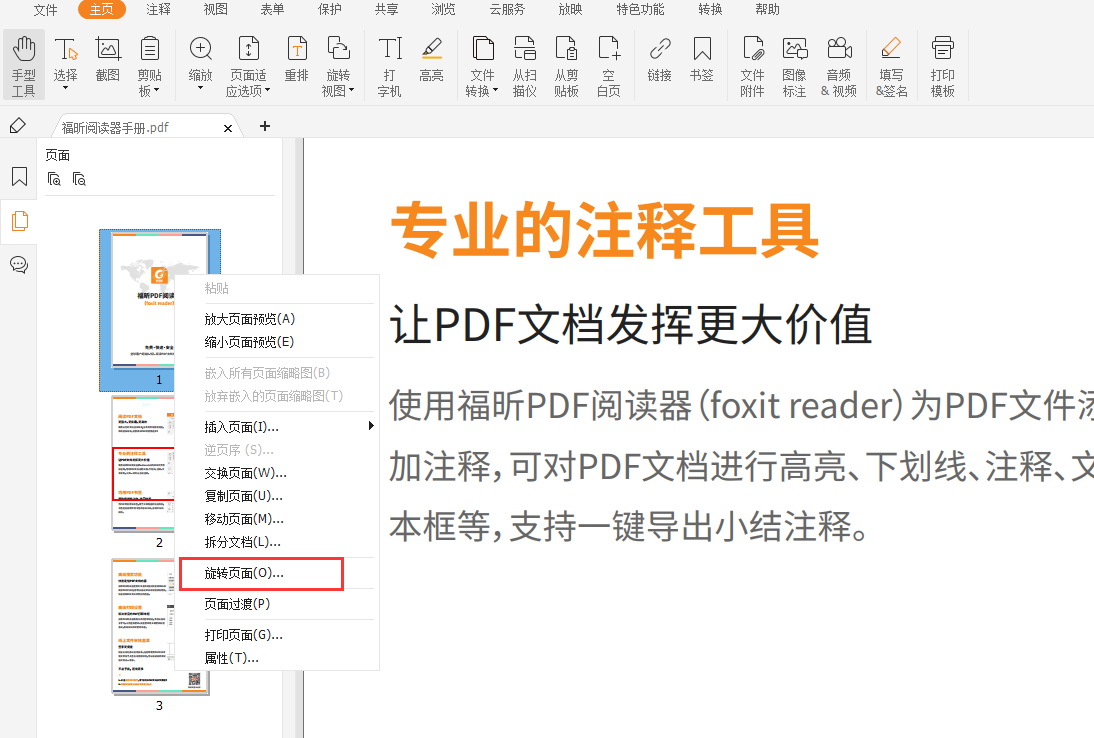Viewport: 1094px width, 738px height.
Task: Expand the 剪贴板 dropdown arrow
Action: click(156, 91)
